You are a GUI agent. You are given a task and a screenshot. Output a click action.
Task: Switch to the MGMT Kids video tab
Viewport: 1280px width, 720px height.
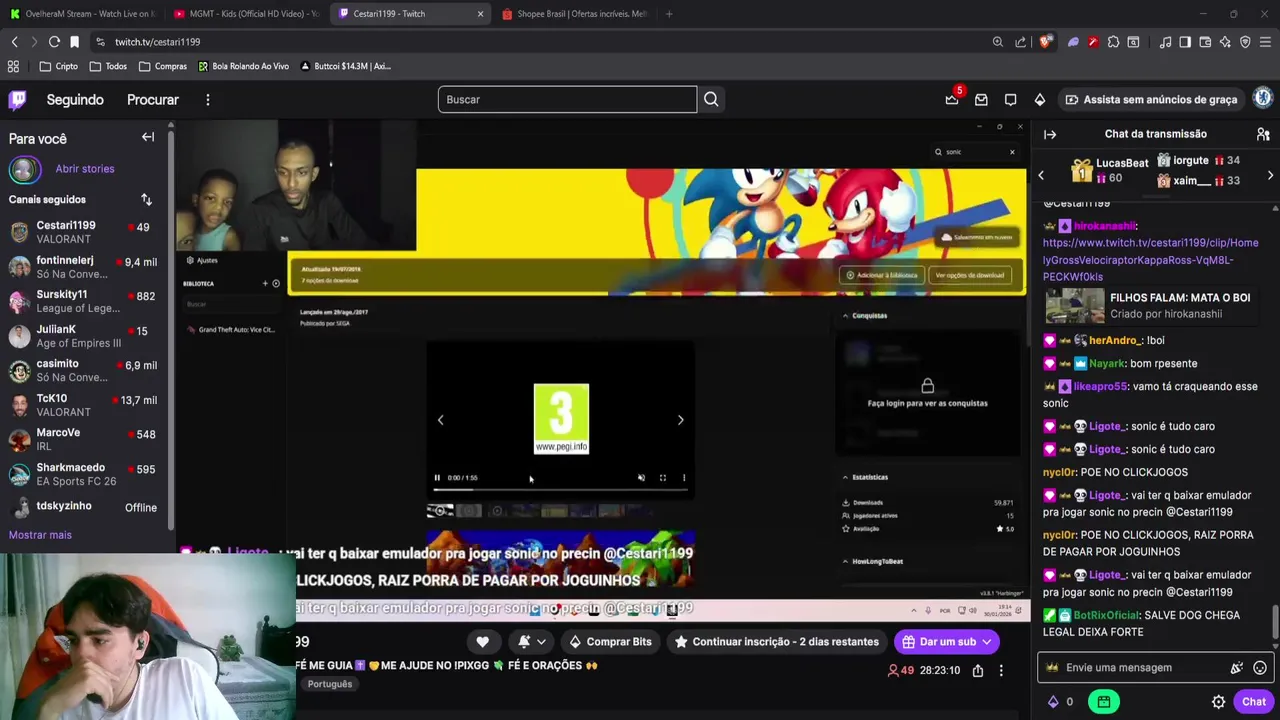245,14
